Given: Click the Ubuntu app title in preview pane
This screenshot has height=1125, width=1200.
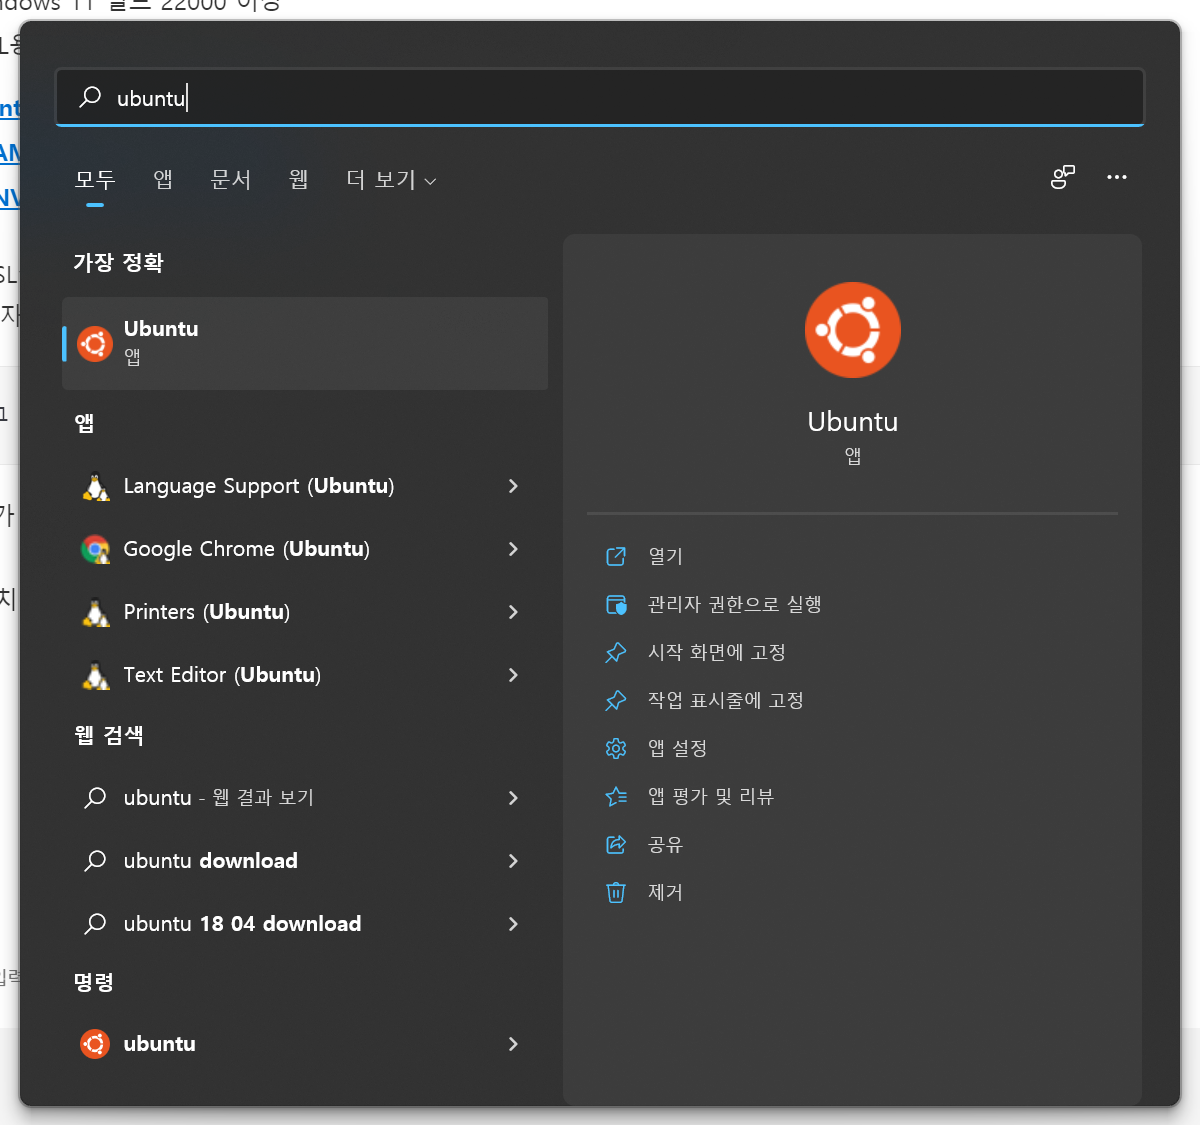Looking at the screenshot, I should [x=853, y=422].
